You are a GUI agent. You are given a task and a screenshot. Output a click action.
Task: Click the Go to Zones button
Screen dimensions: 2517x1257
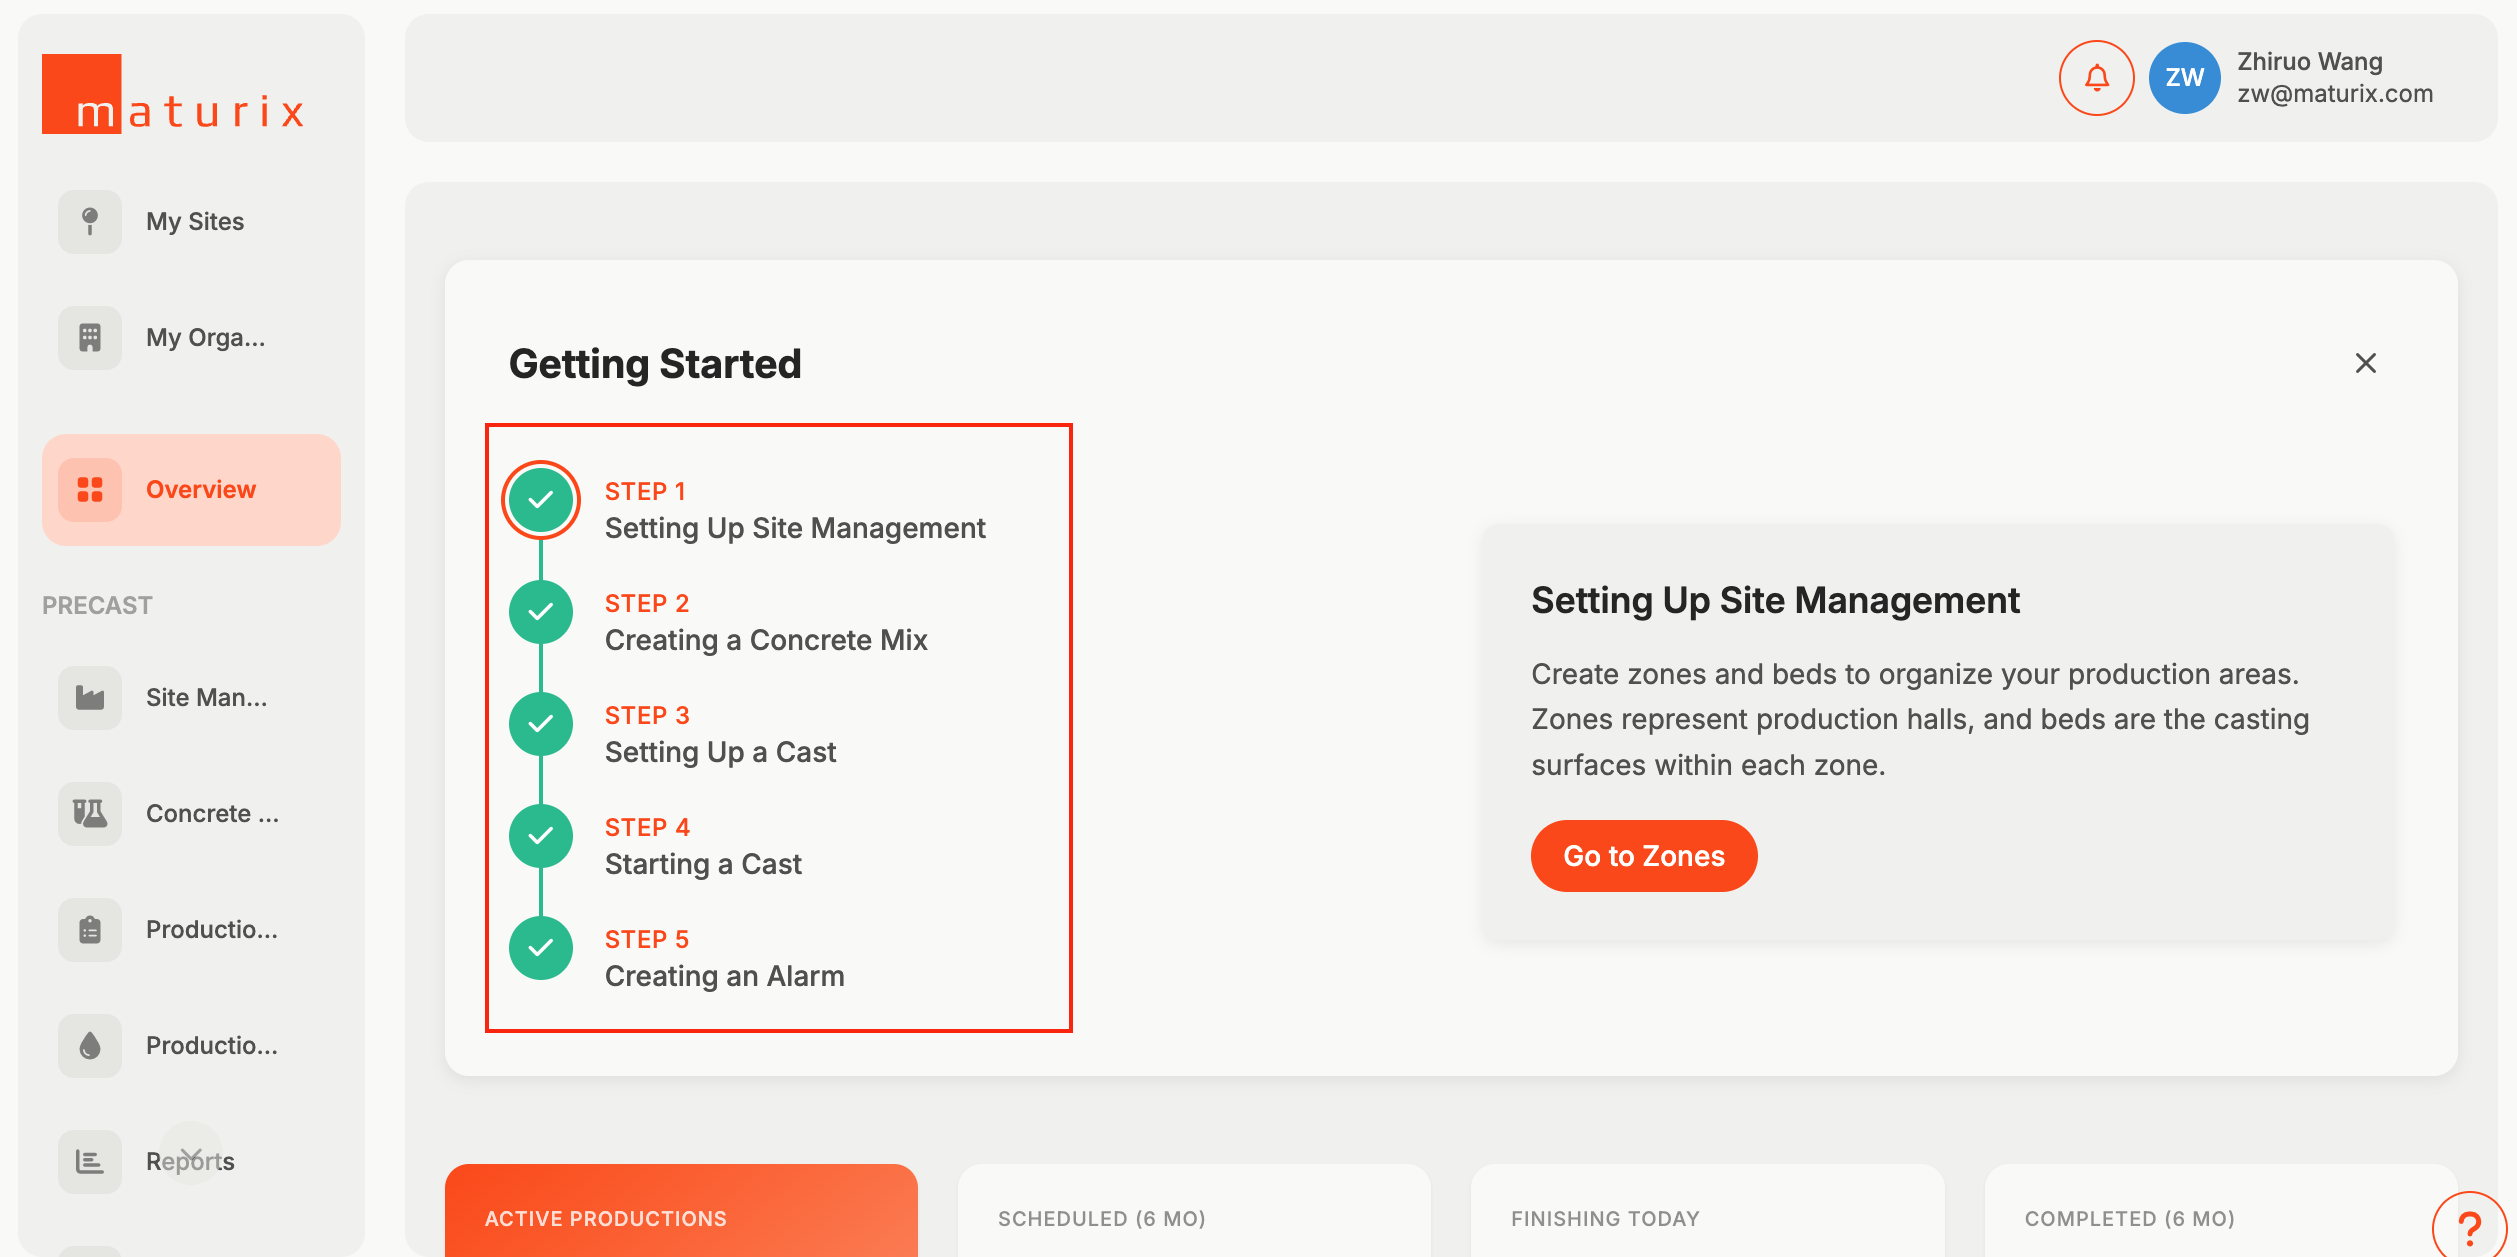(x=1643, y=856)
